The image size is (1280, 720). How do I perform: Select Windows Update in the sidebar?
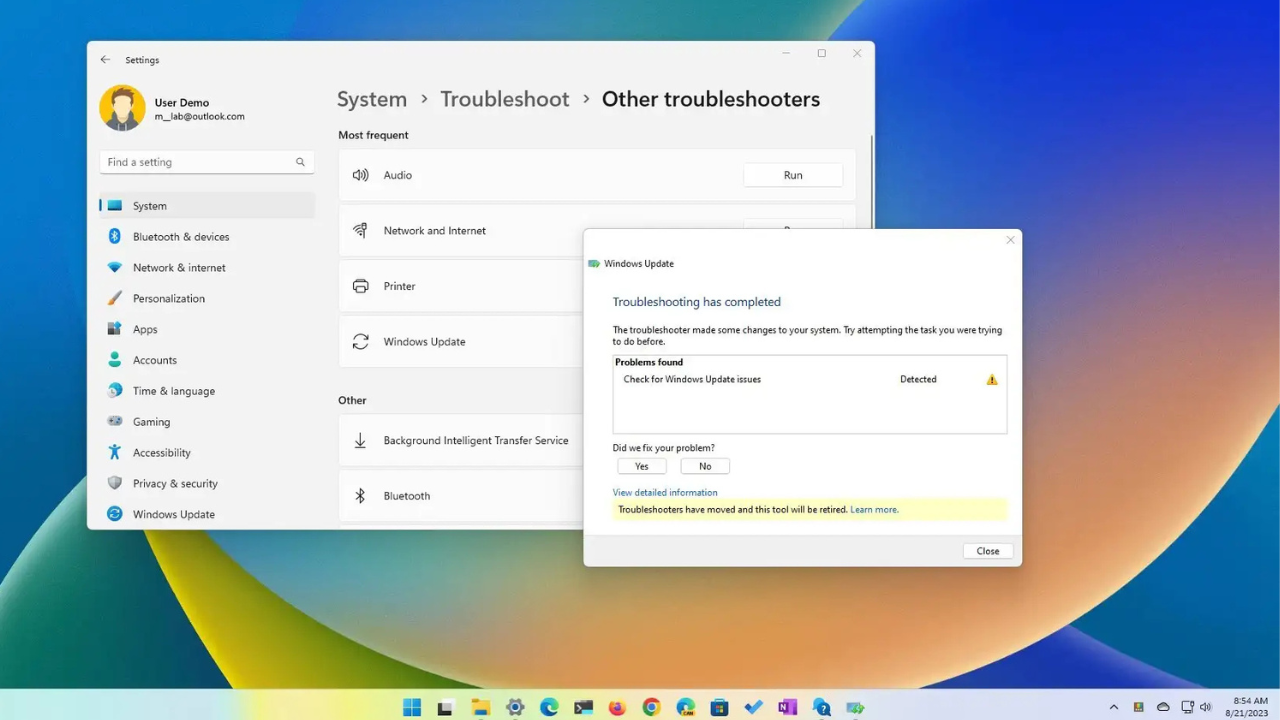click(x=173, y=514)
